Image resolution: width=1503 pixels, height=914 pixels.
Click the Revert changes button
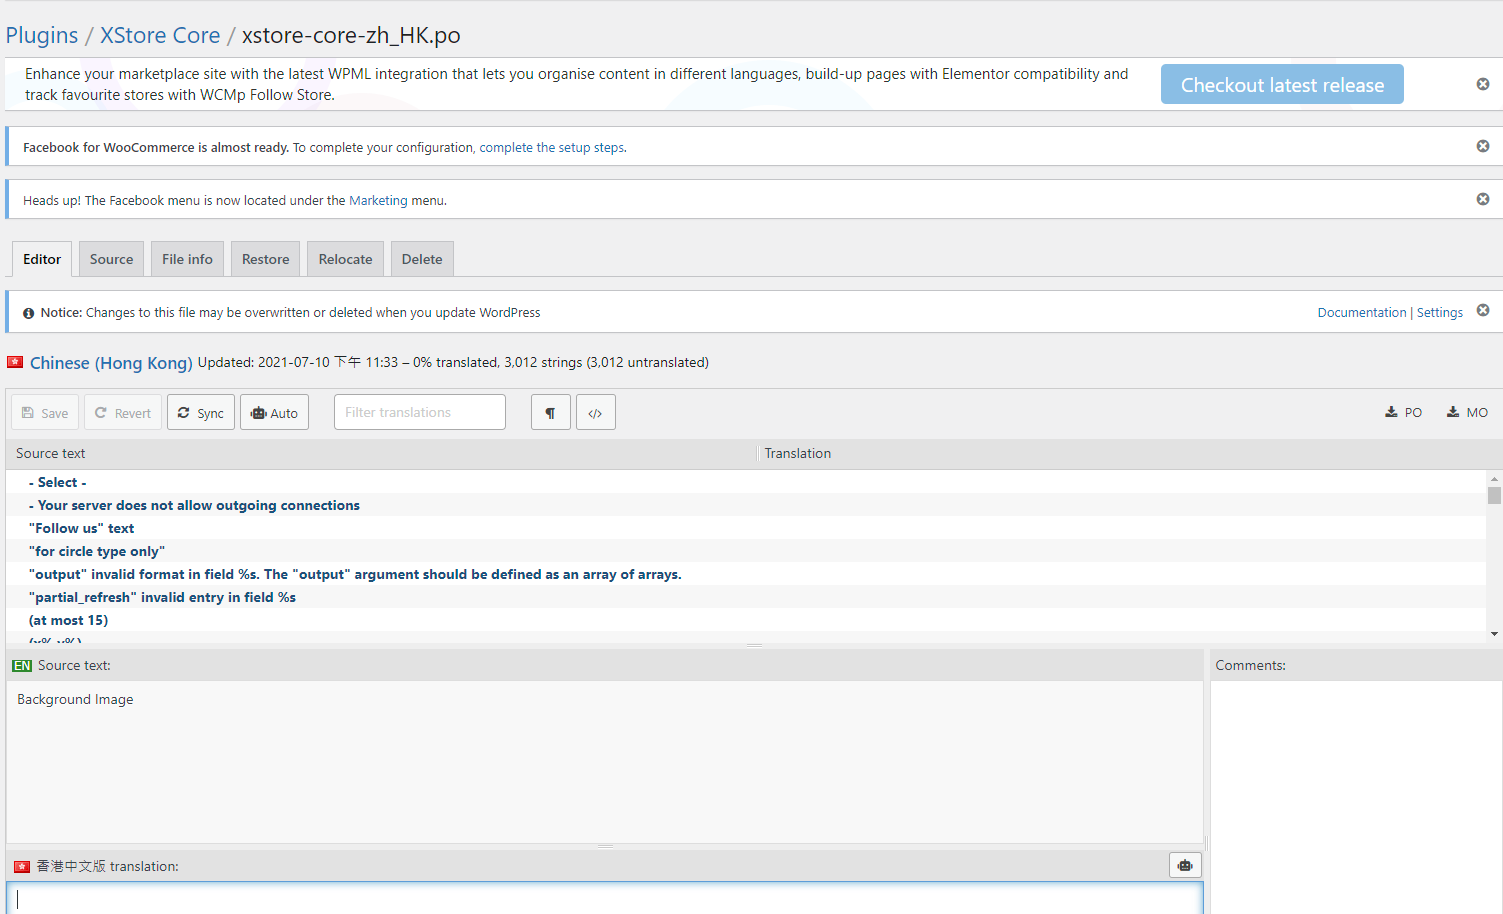click(123, 413)
